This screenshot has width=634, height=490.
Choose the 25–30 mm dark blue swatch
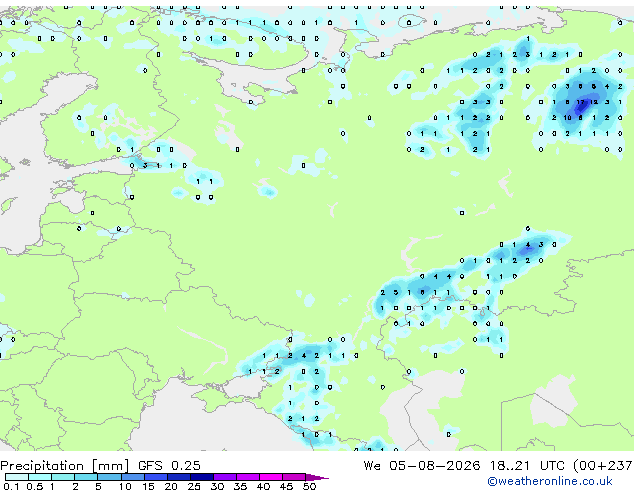[201, 477]
